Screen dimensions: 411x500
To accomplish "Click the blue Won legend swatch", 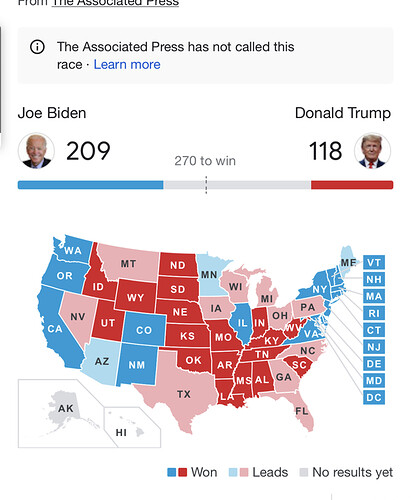I will 171,472.
